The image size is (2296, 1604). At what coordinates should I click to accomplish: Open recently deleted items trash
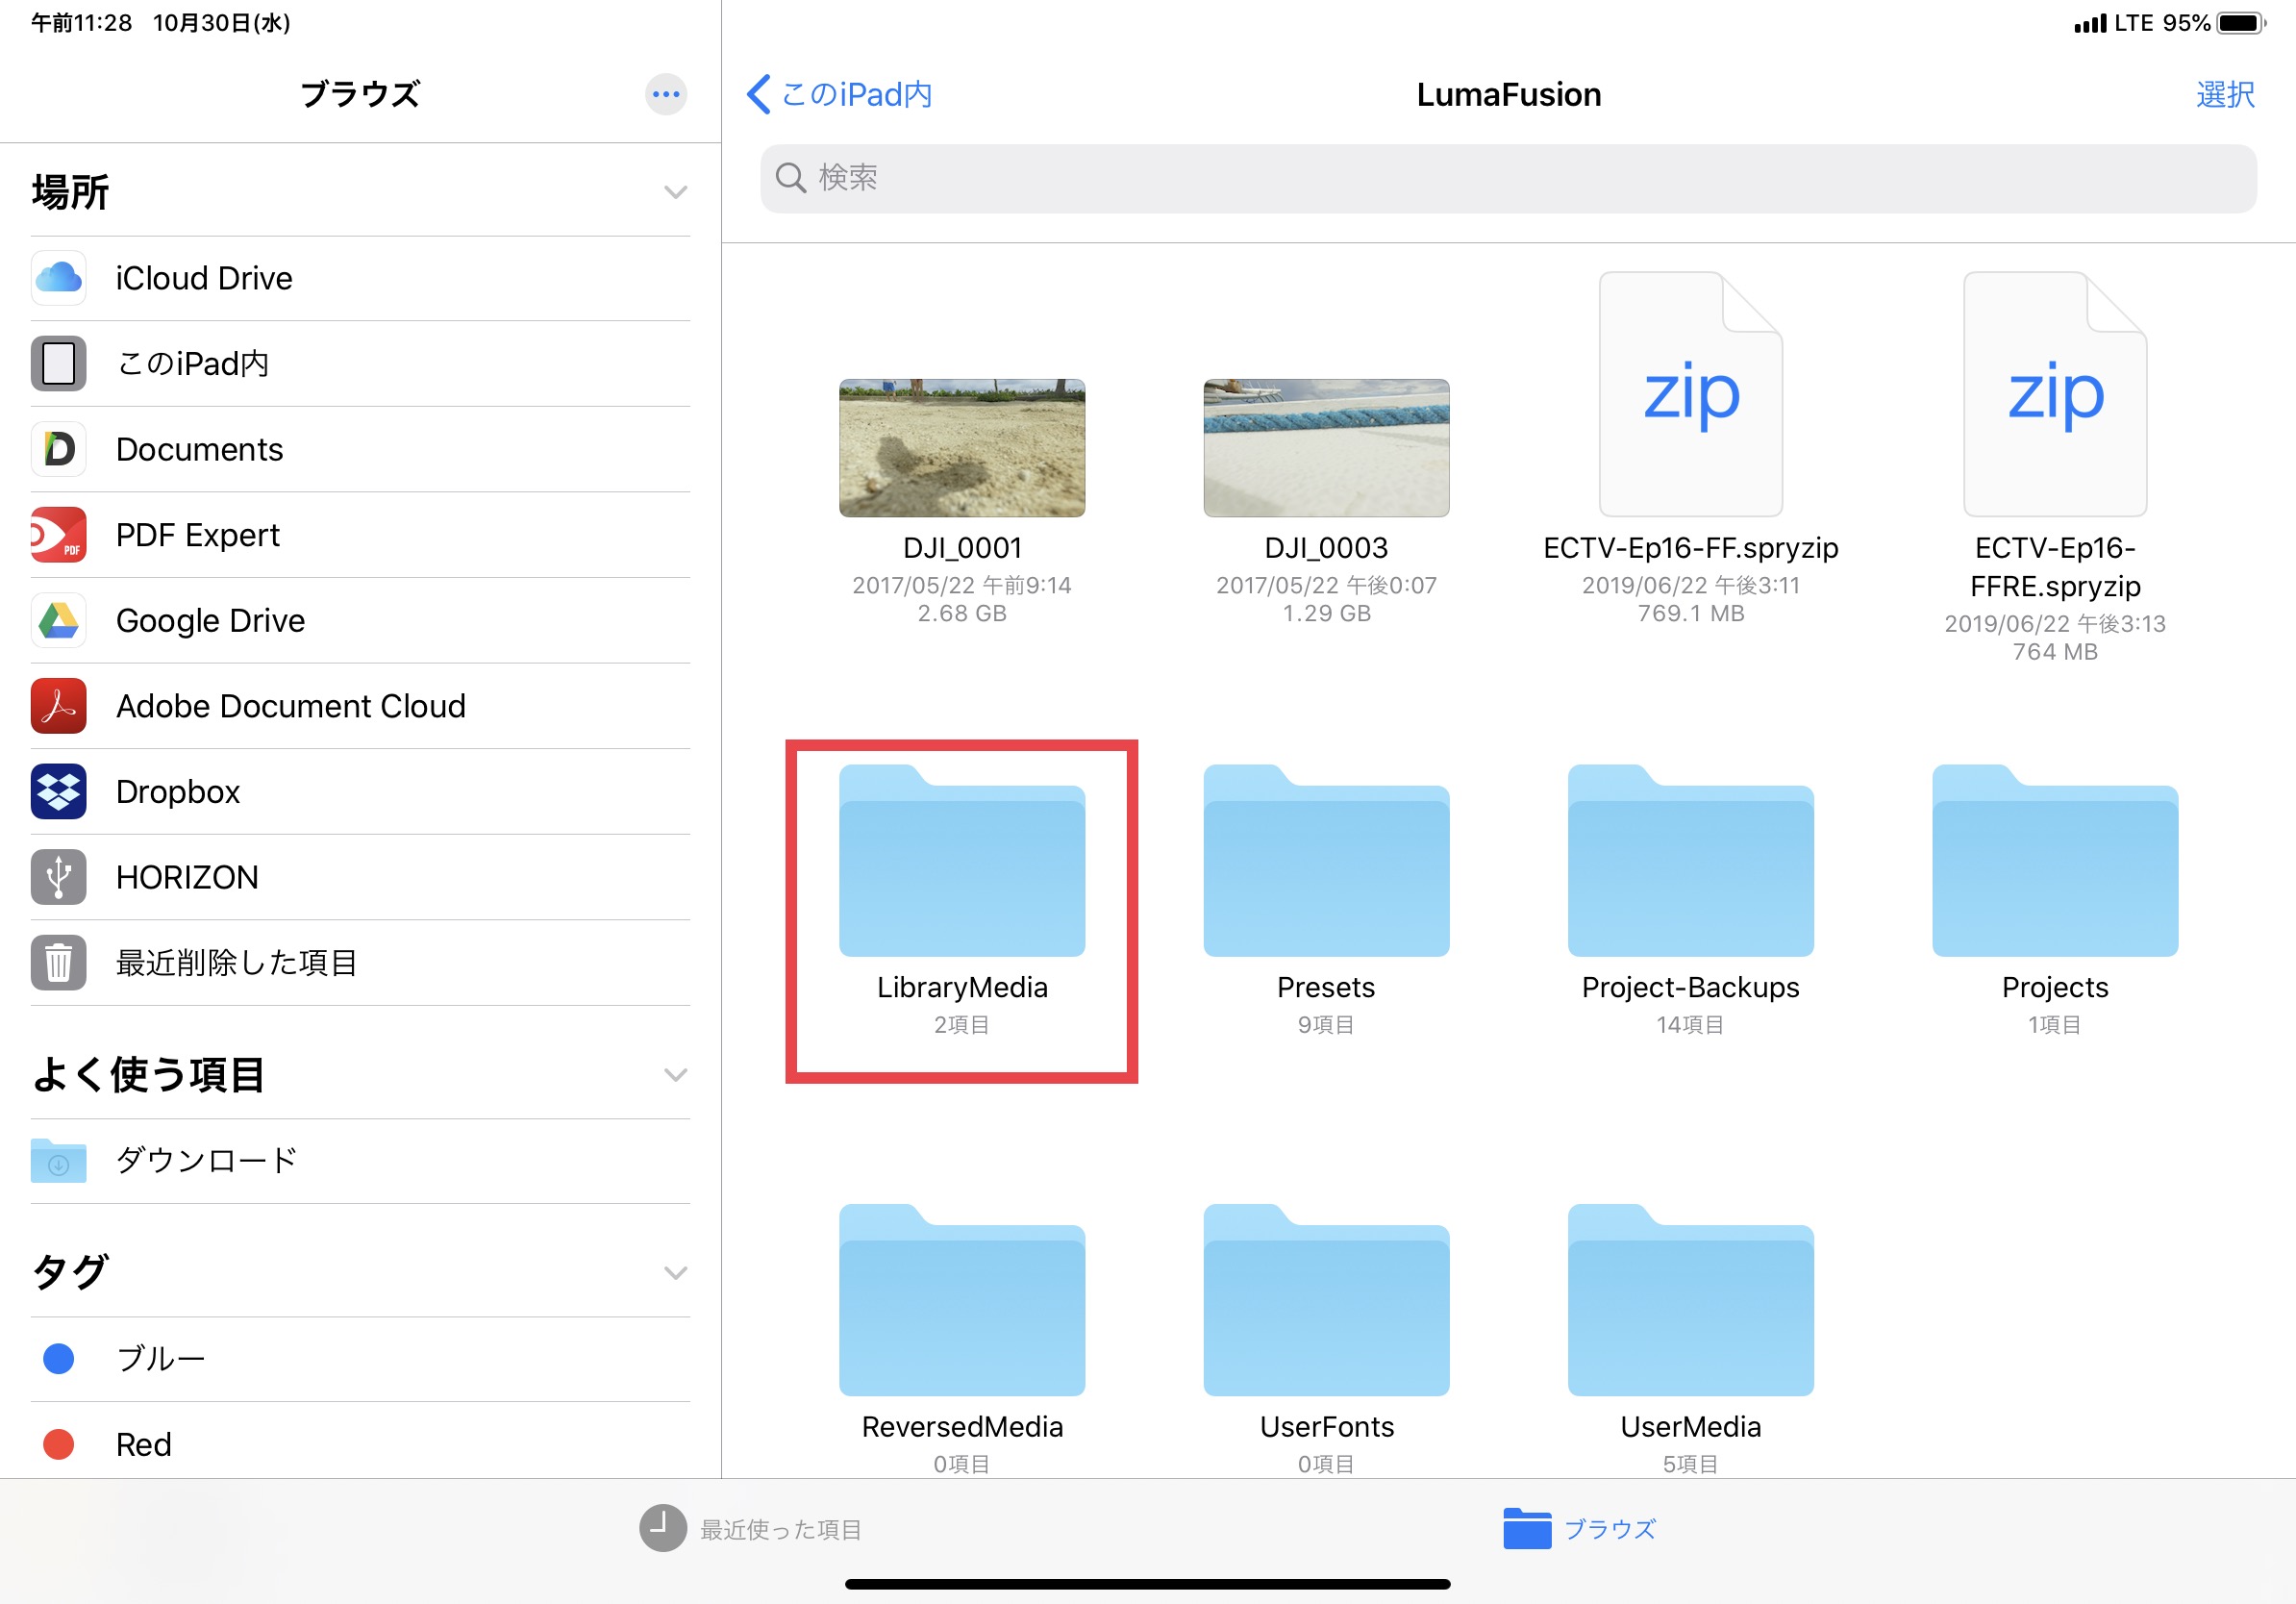236,962
